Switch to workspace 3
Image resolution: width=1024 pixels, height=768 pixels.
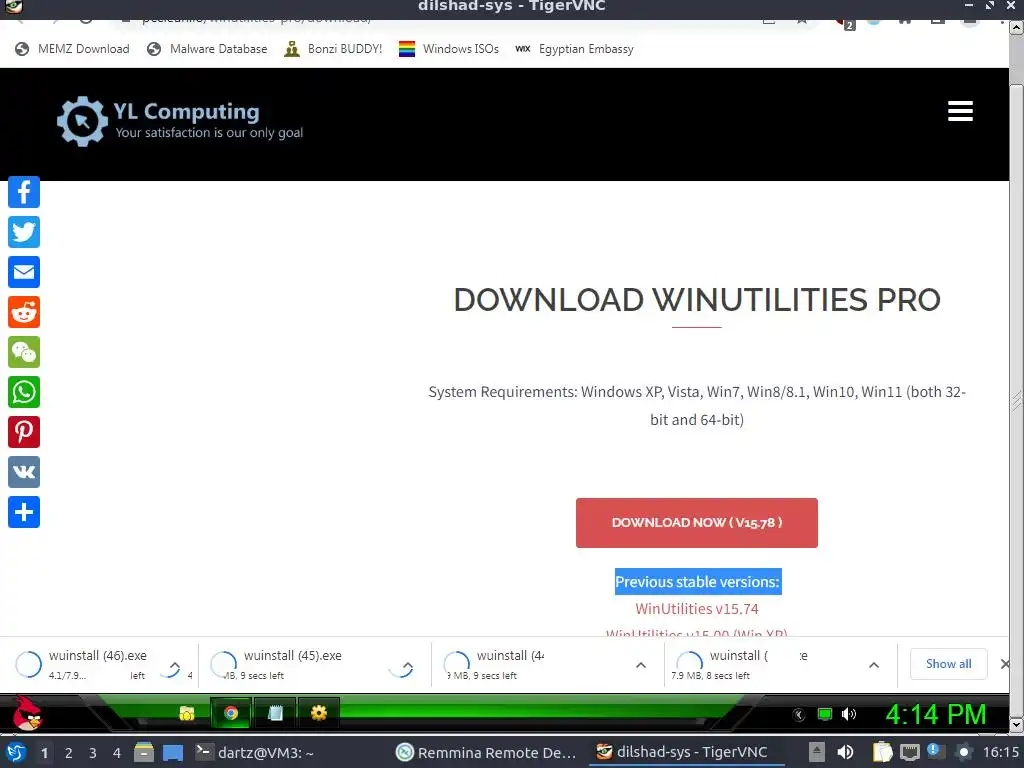(93, 753)
